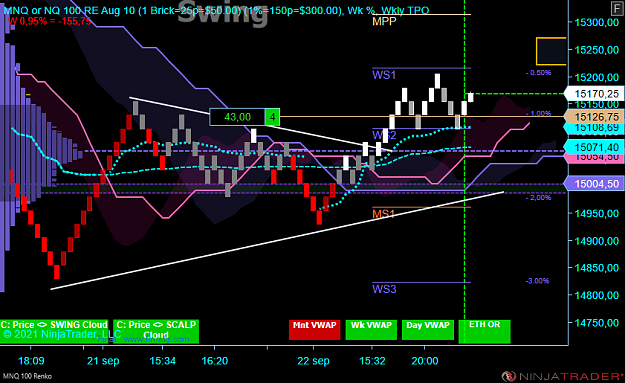Click the orange rectangle drawing near 15250

[551, 51]
